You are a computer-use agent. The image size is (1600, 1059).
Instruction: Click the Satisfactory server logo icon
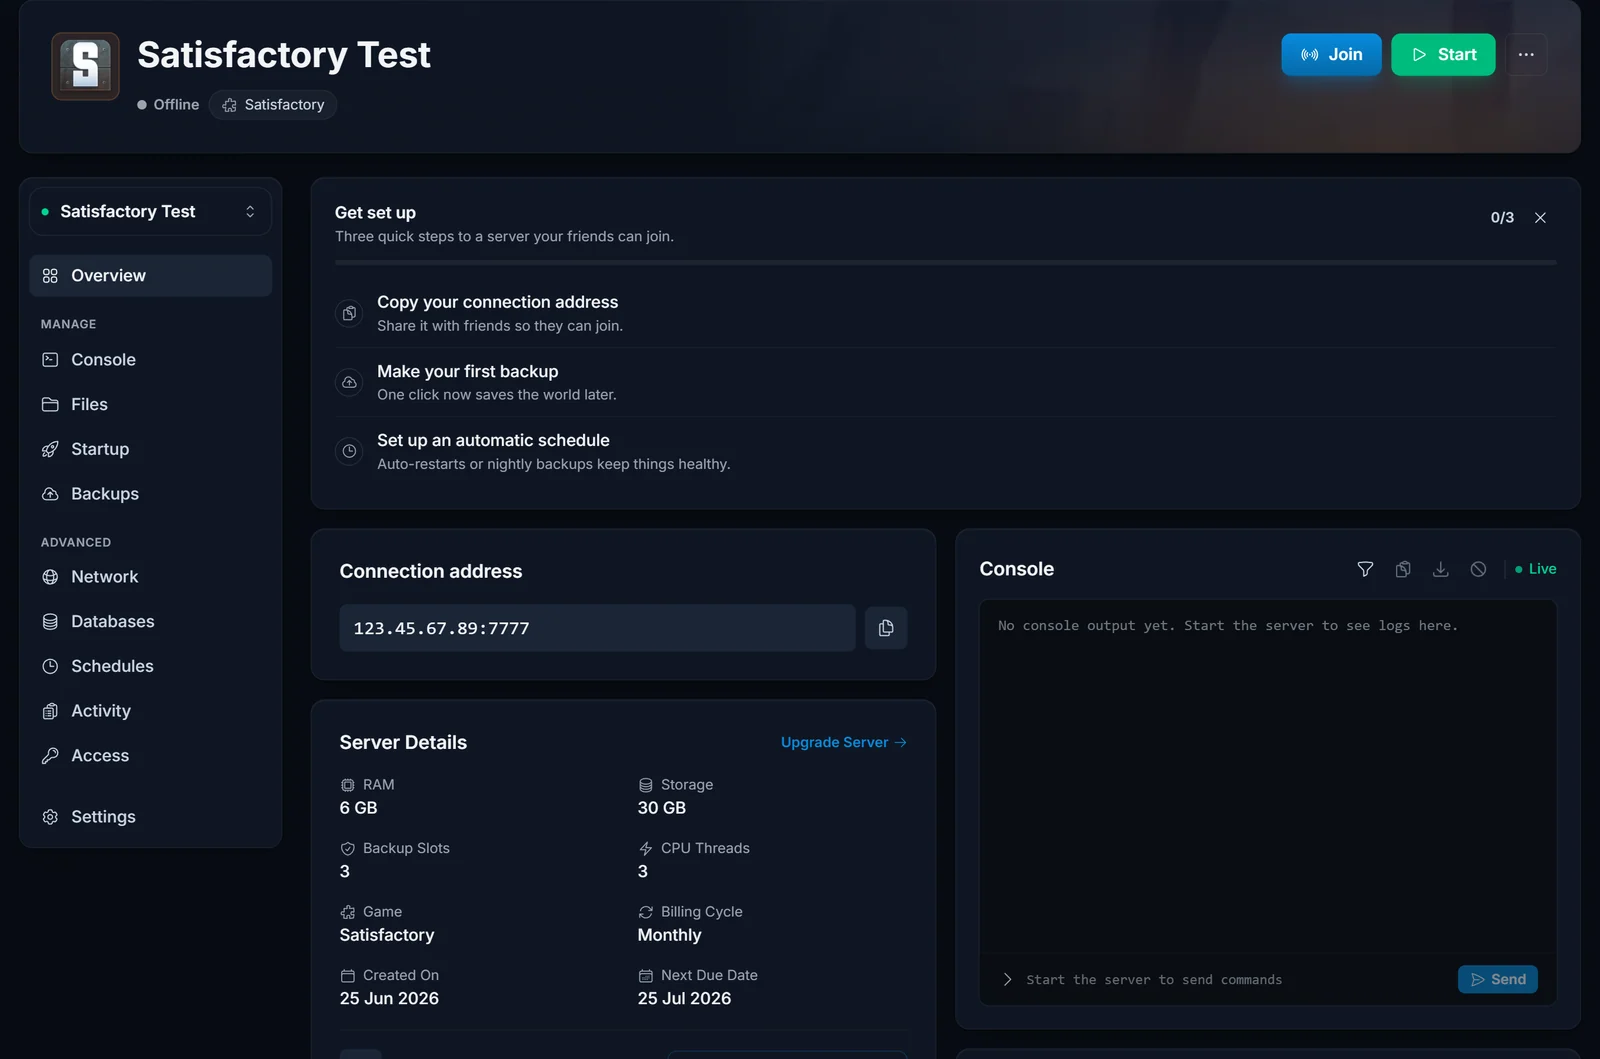click(x=86, y=66)
